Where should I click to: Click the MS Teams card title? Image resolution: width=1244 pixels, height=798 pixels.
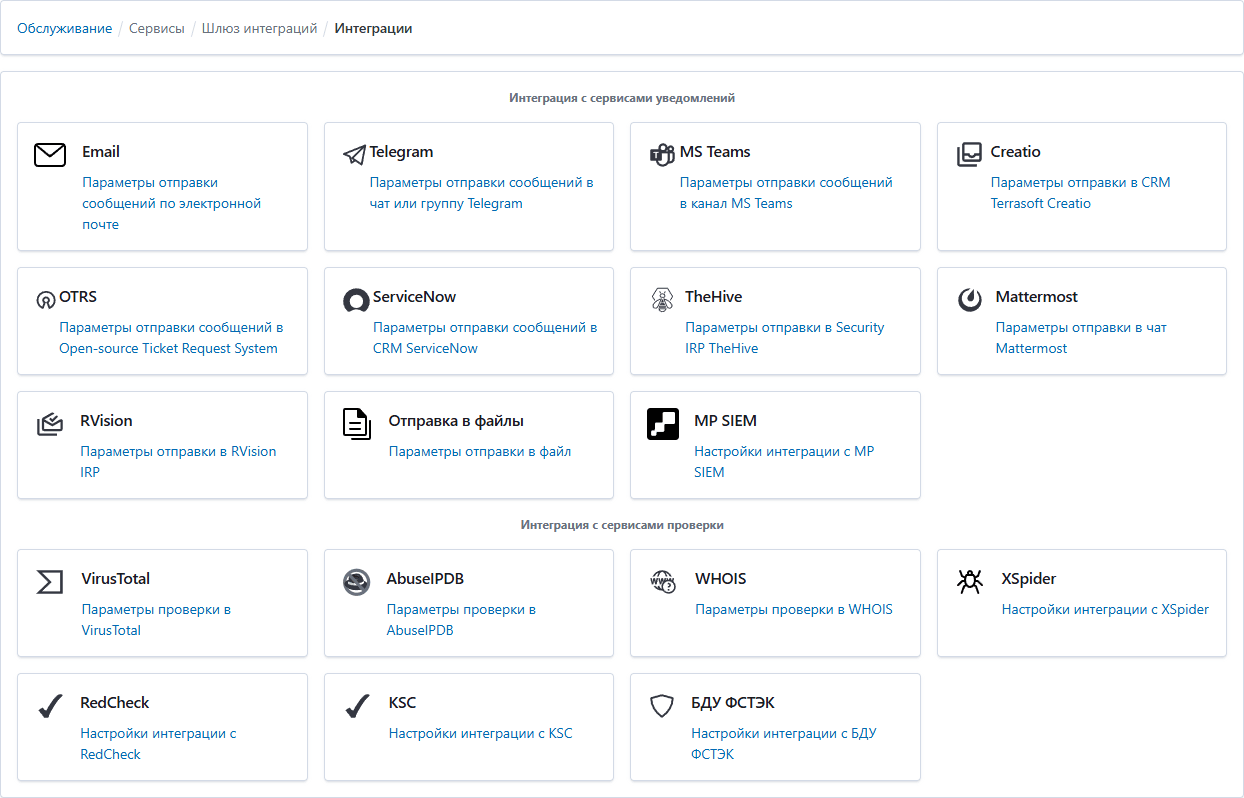click(x=715, y=152)
